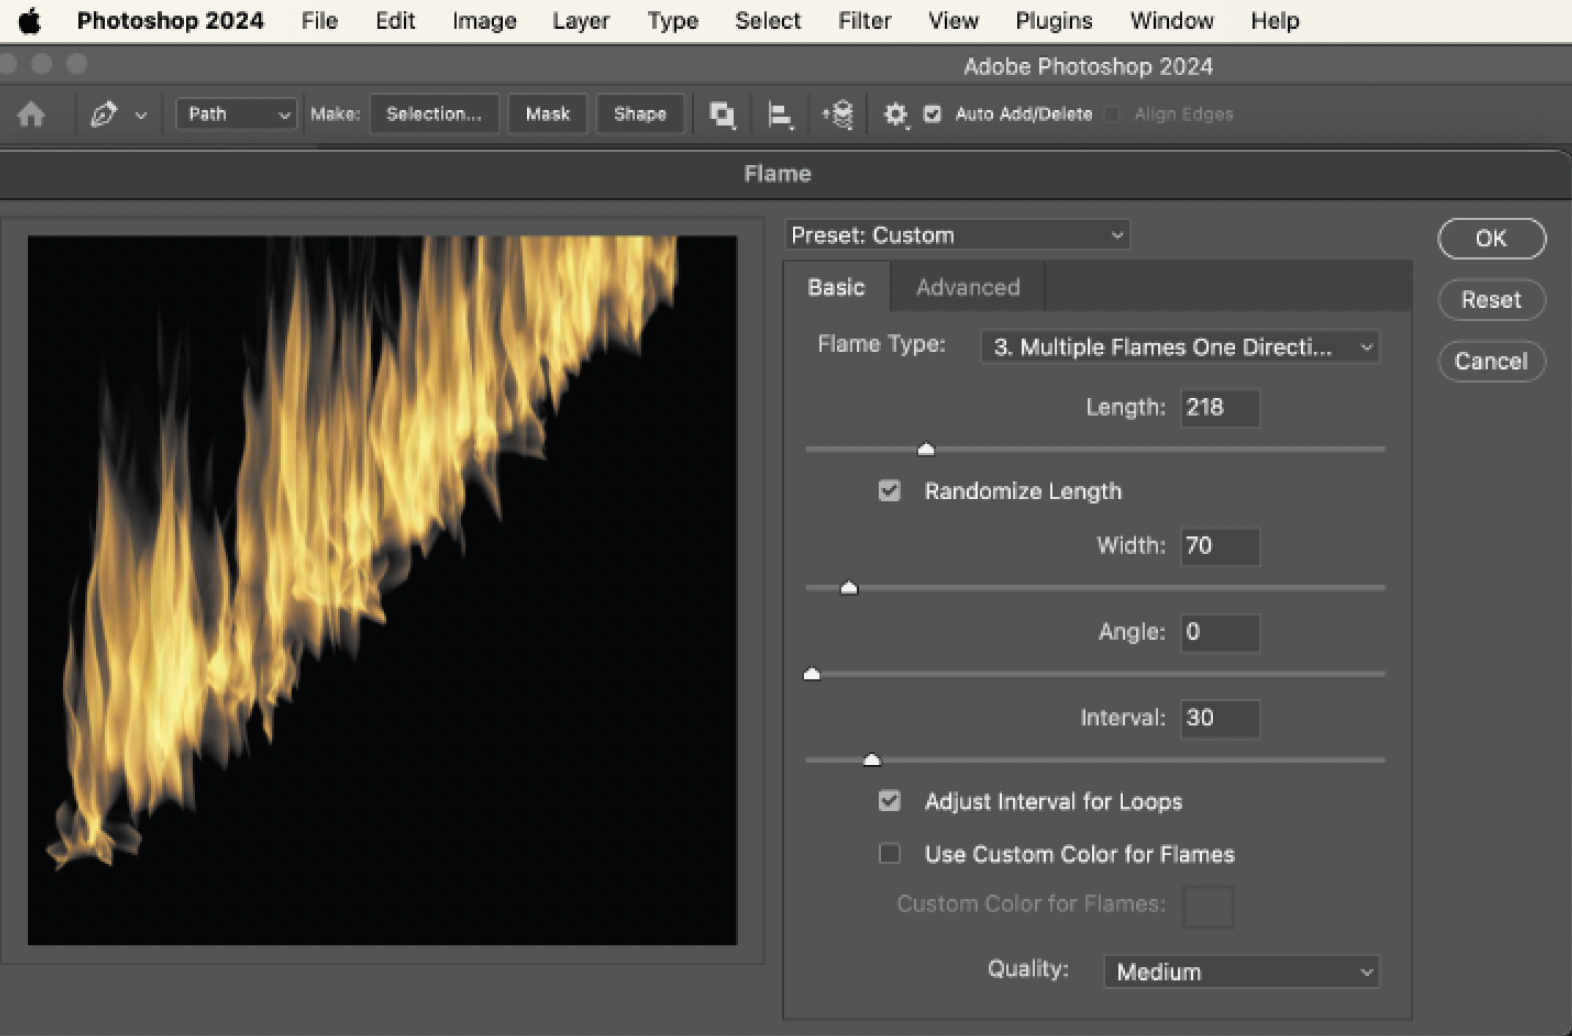
Task: Open the Path mode dropdown
Action: 236,114
